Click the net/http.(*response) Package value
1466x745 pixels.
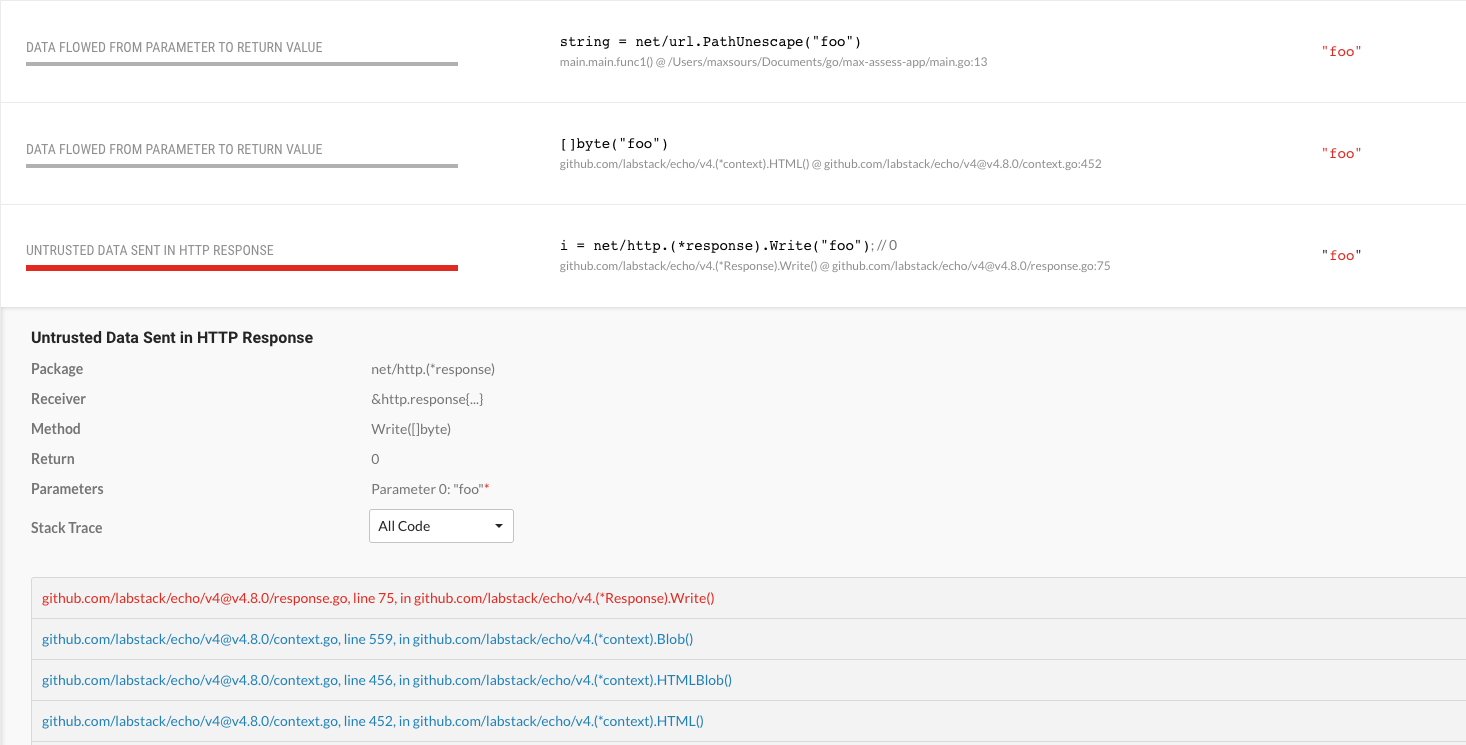pyautogui.click(x=430, y=368)
